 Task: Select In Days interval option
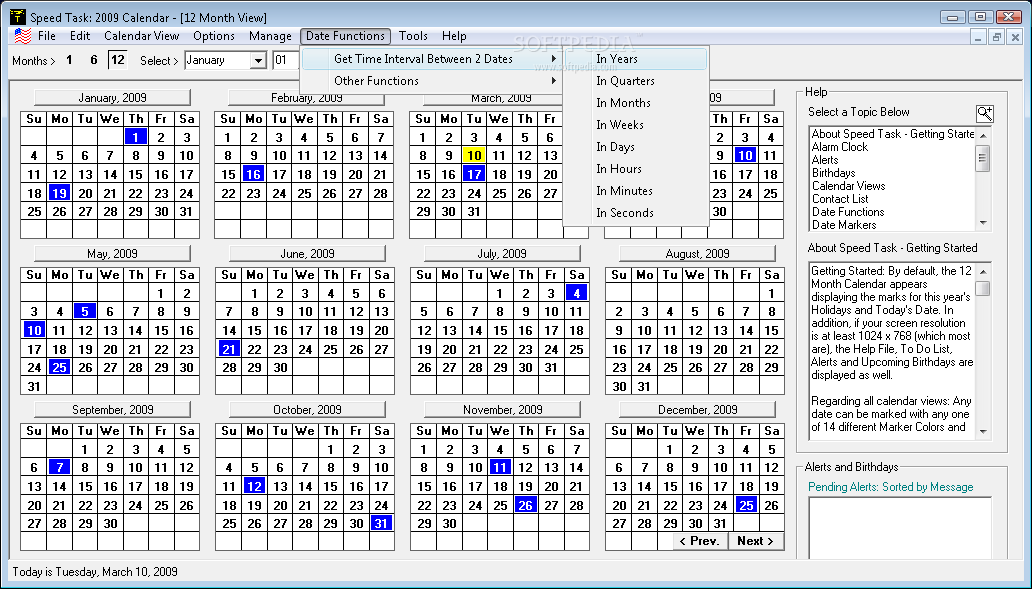(636, 147)
